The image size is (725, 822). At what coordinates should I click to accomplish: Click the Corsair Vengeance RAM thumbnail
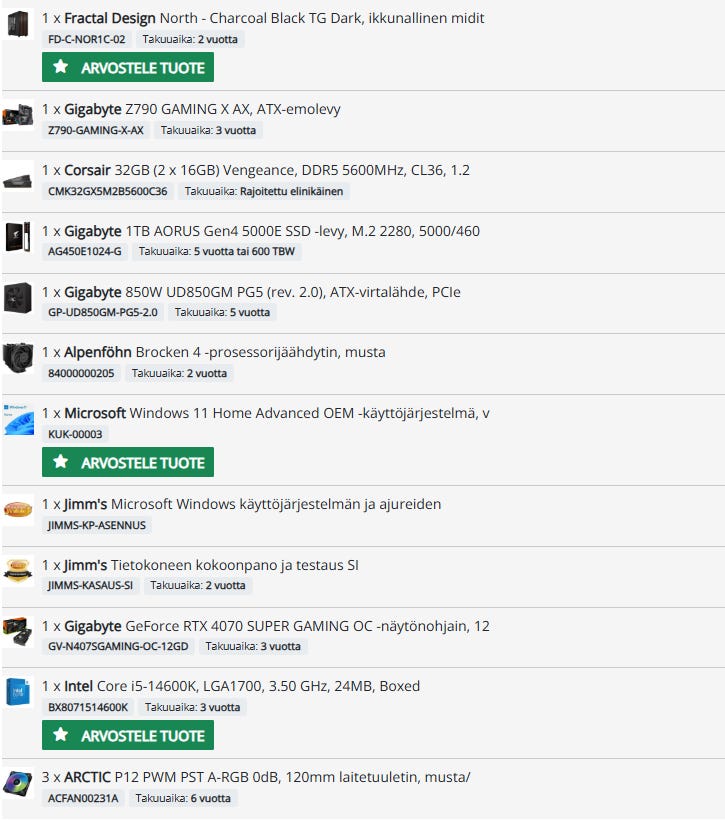pos(18,181)
